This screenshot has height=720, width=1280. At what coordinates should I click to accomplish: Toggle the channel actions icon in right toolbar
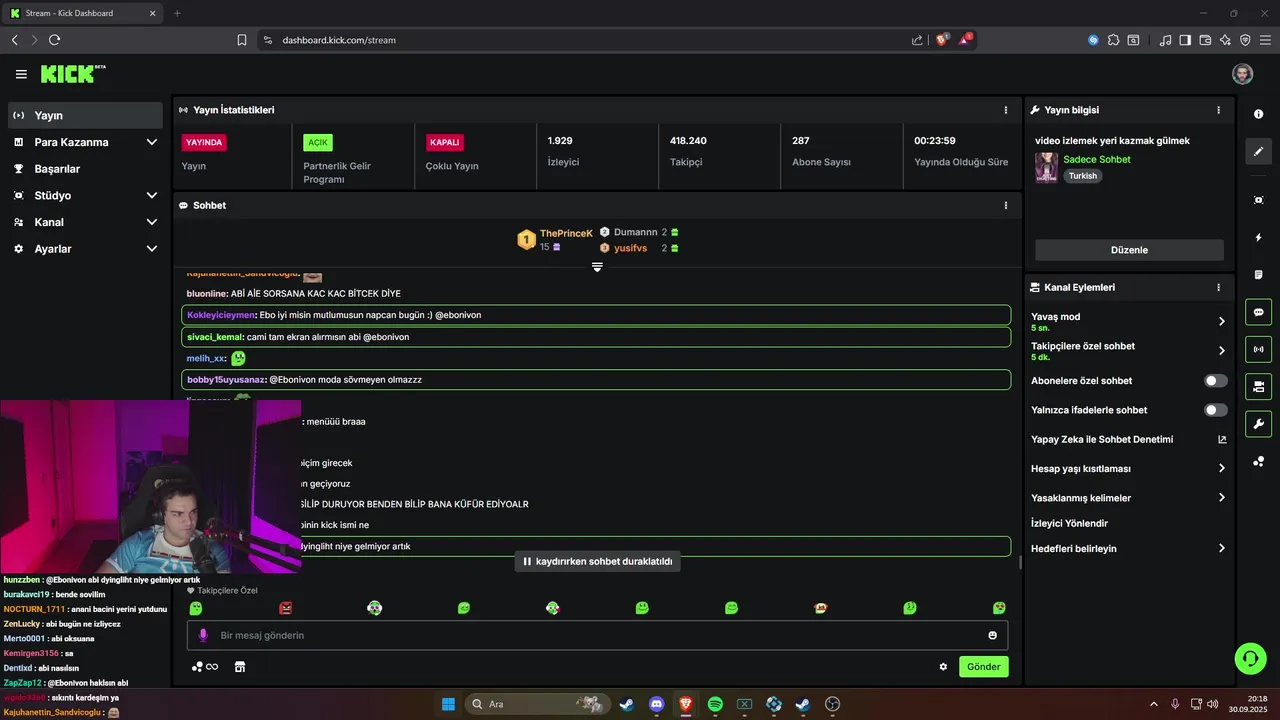[x=1258, y=386]
